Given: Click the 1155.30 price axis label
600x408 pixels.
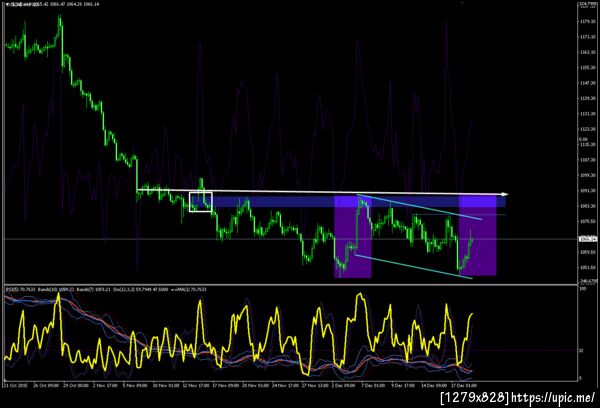Looking at the screenshot, I should [587, 67].
